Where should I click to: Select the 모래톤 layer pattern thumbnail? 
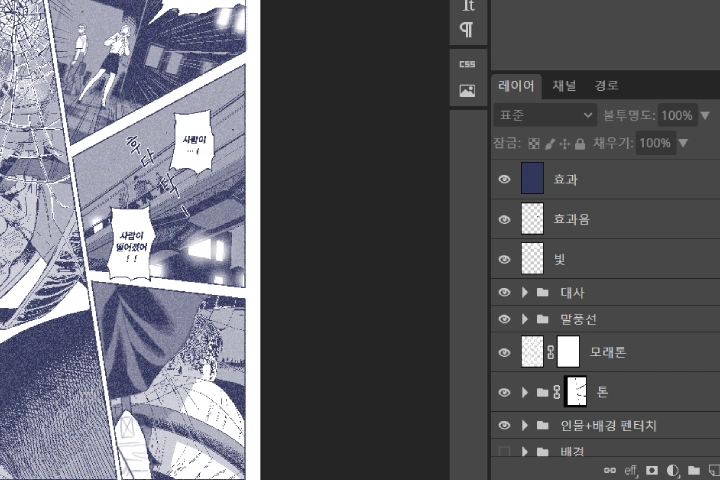click(x=533, y=352)
